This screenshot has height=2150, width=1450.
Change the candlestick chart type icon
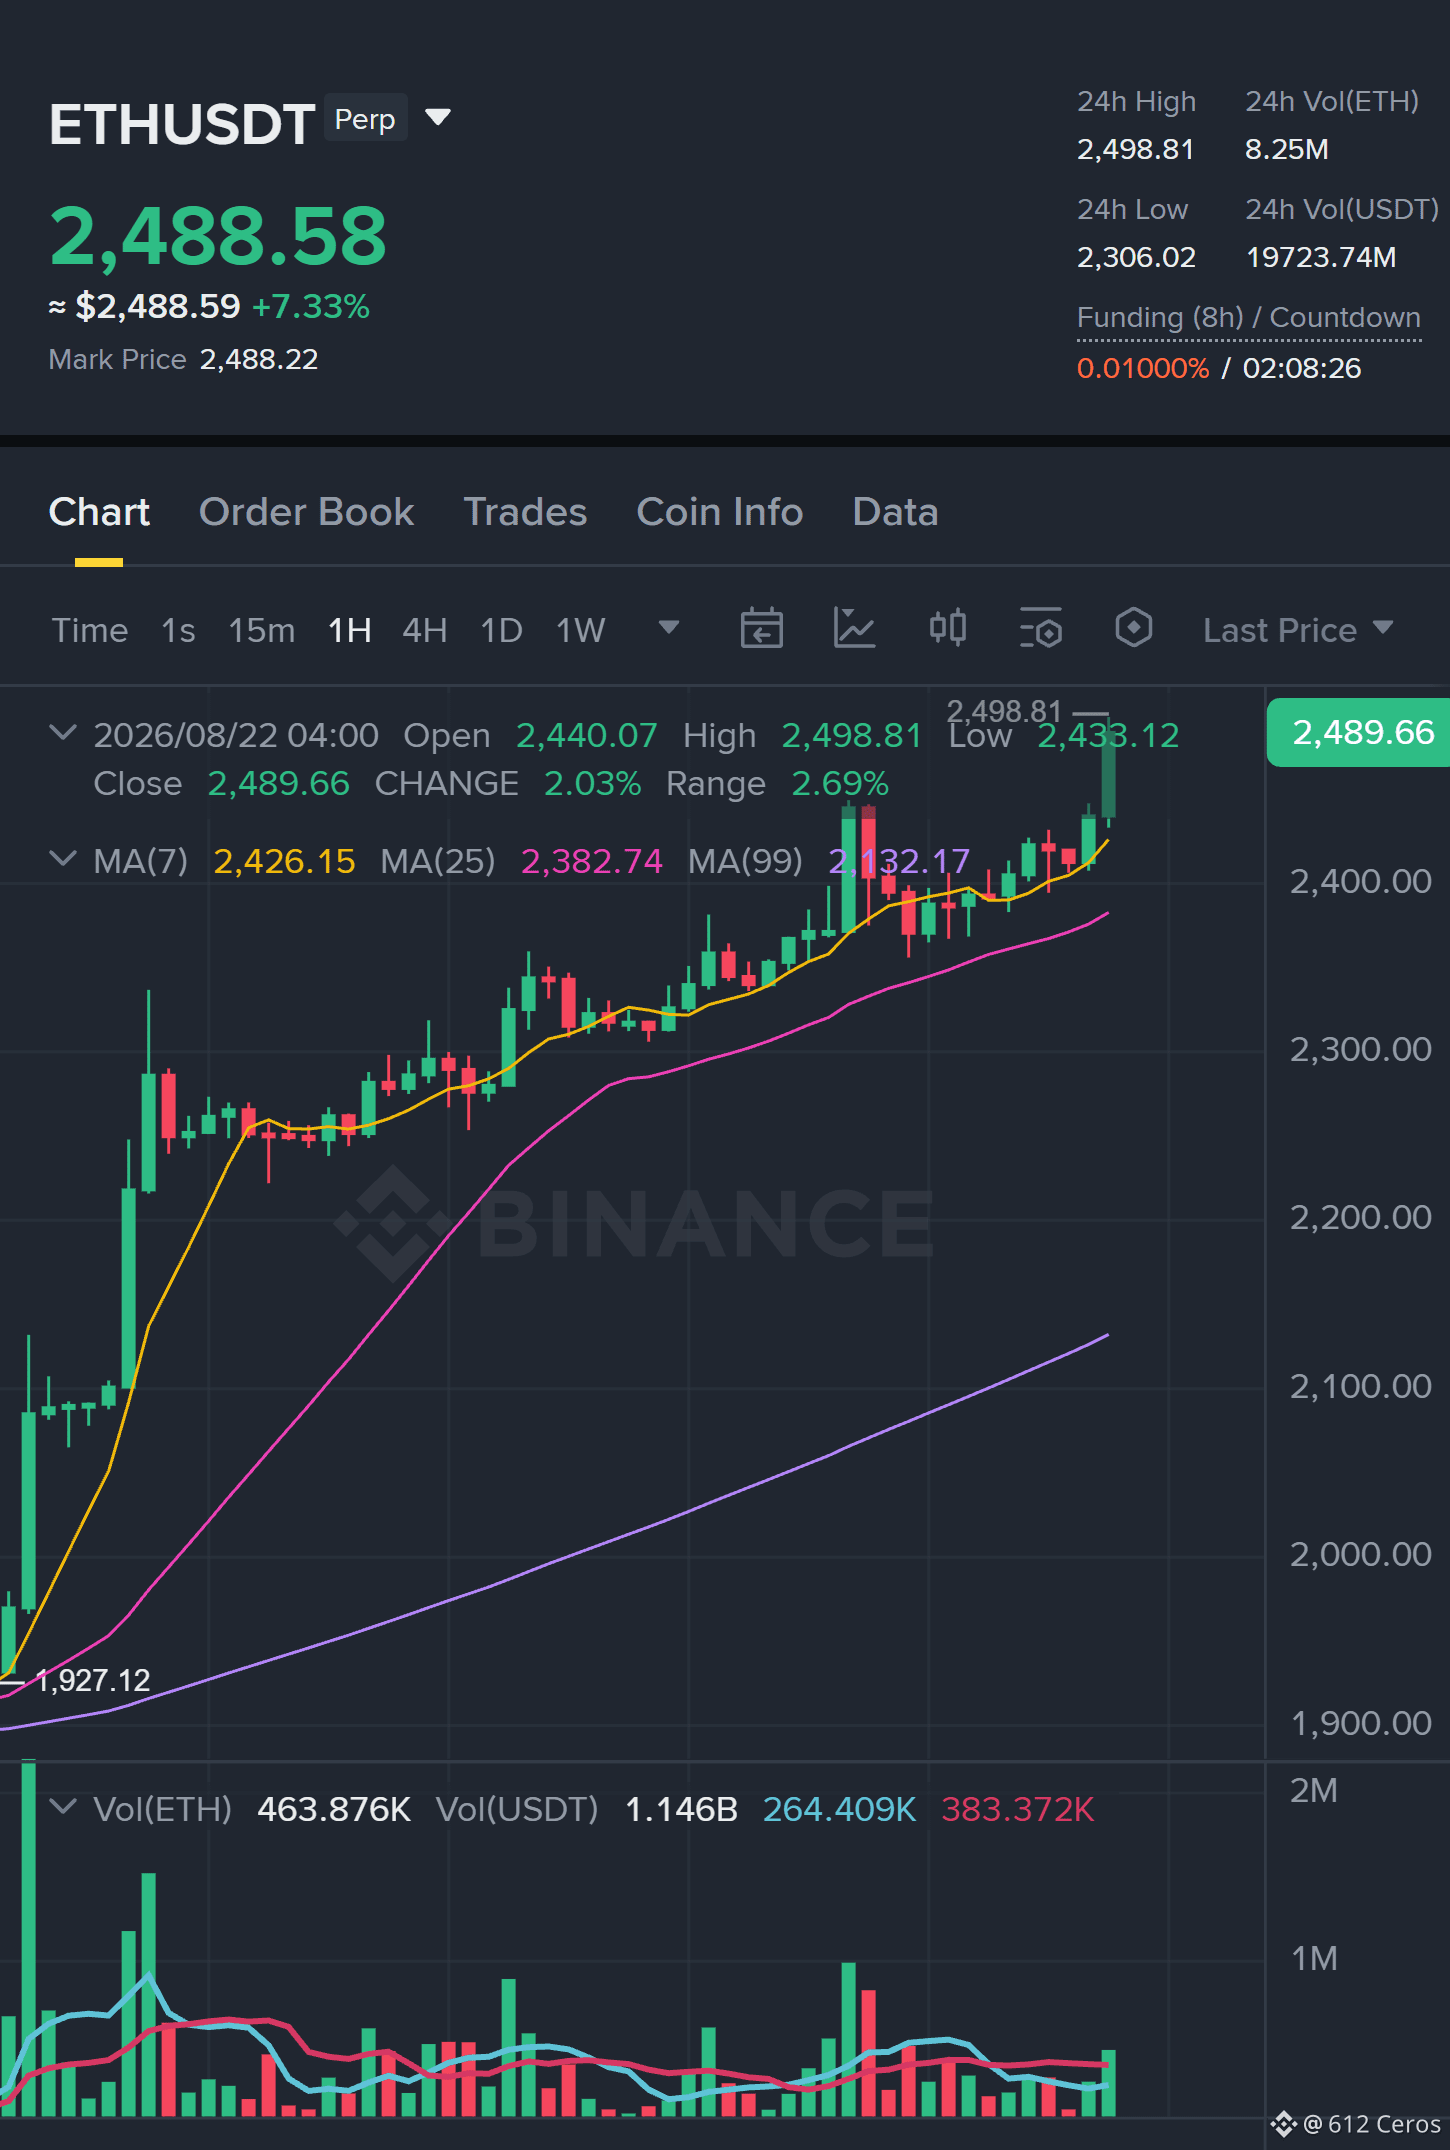(947, 629)
